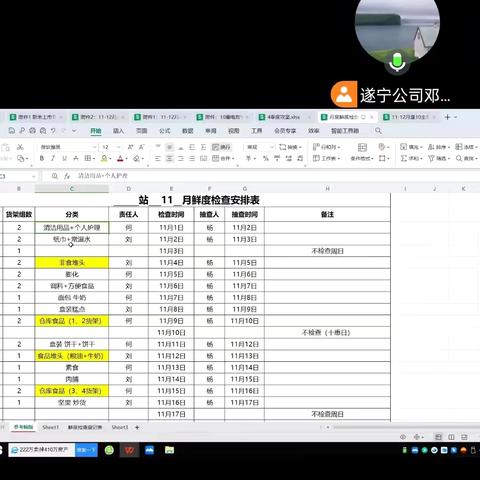Viewport: 480px width, 480px height.
Task: Toggle the eye protection mode icon
Action: click(403, 437)
